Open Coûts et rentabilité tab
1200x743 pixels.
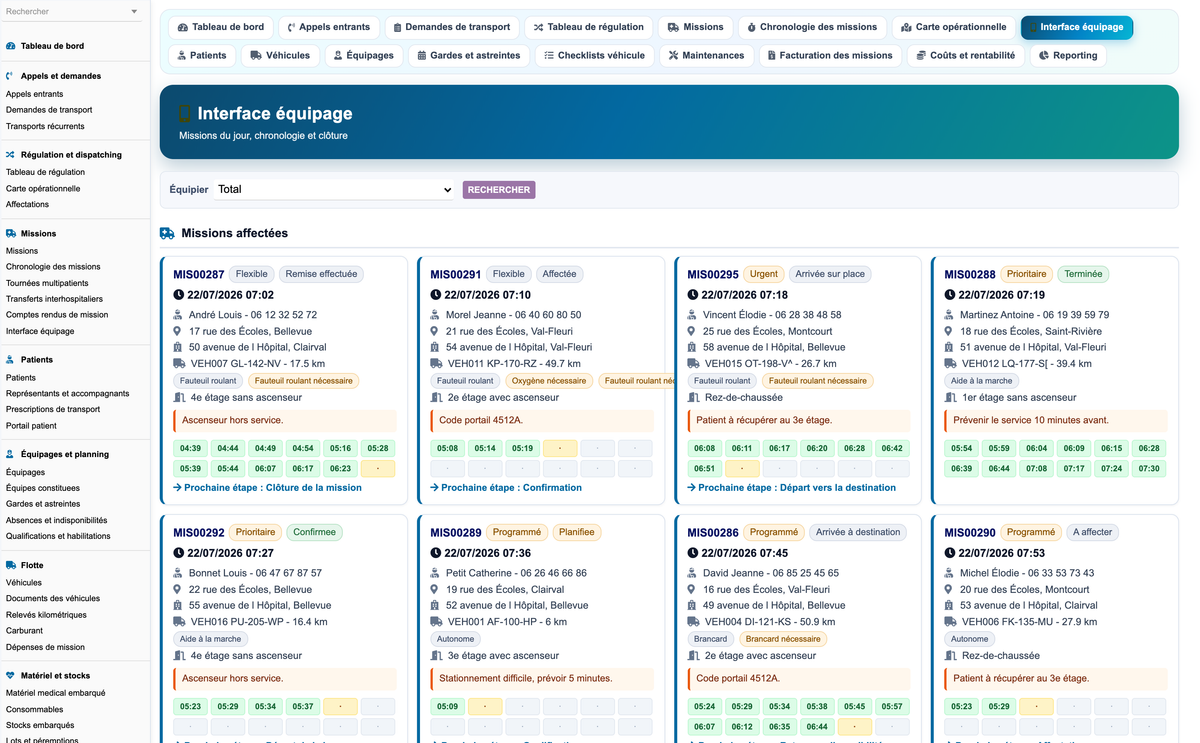point(965,55)
